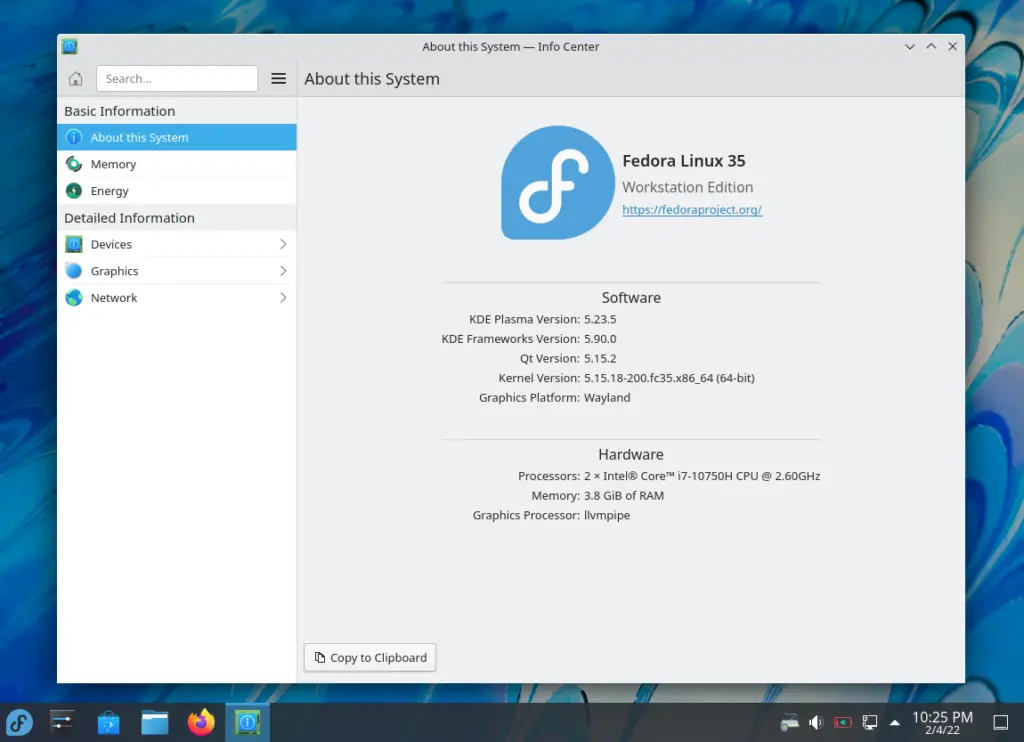View Energy information in Info Center

click(x=108, y=190)
